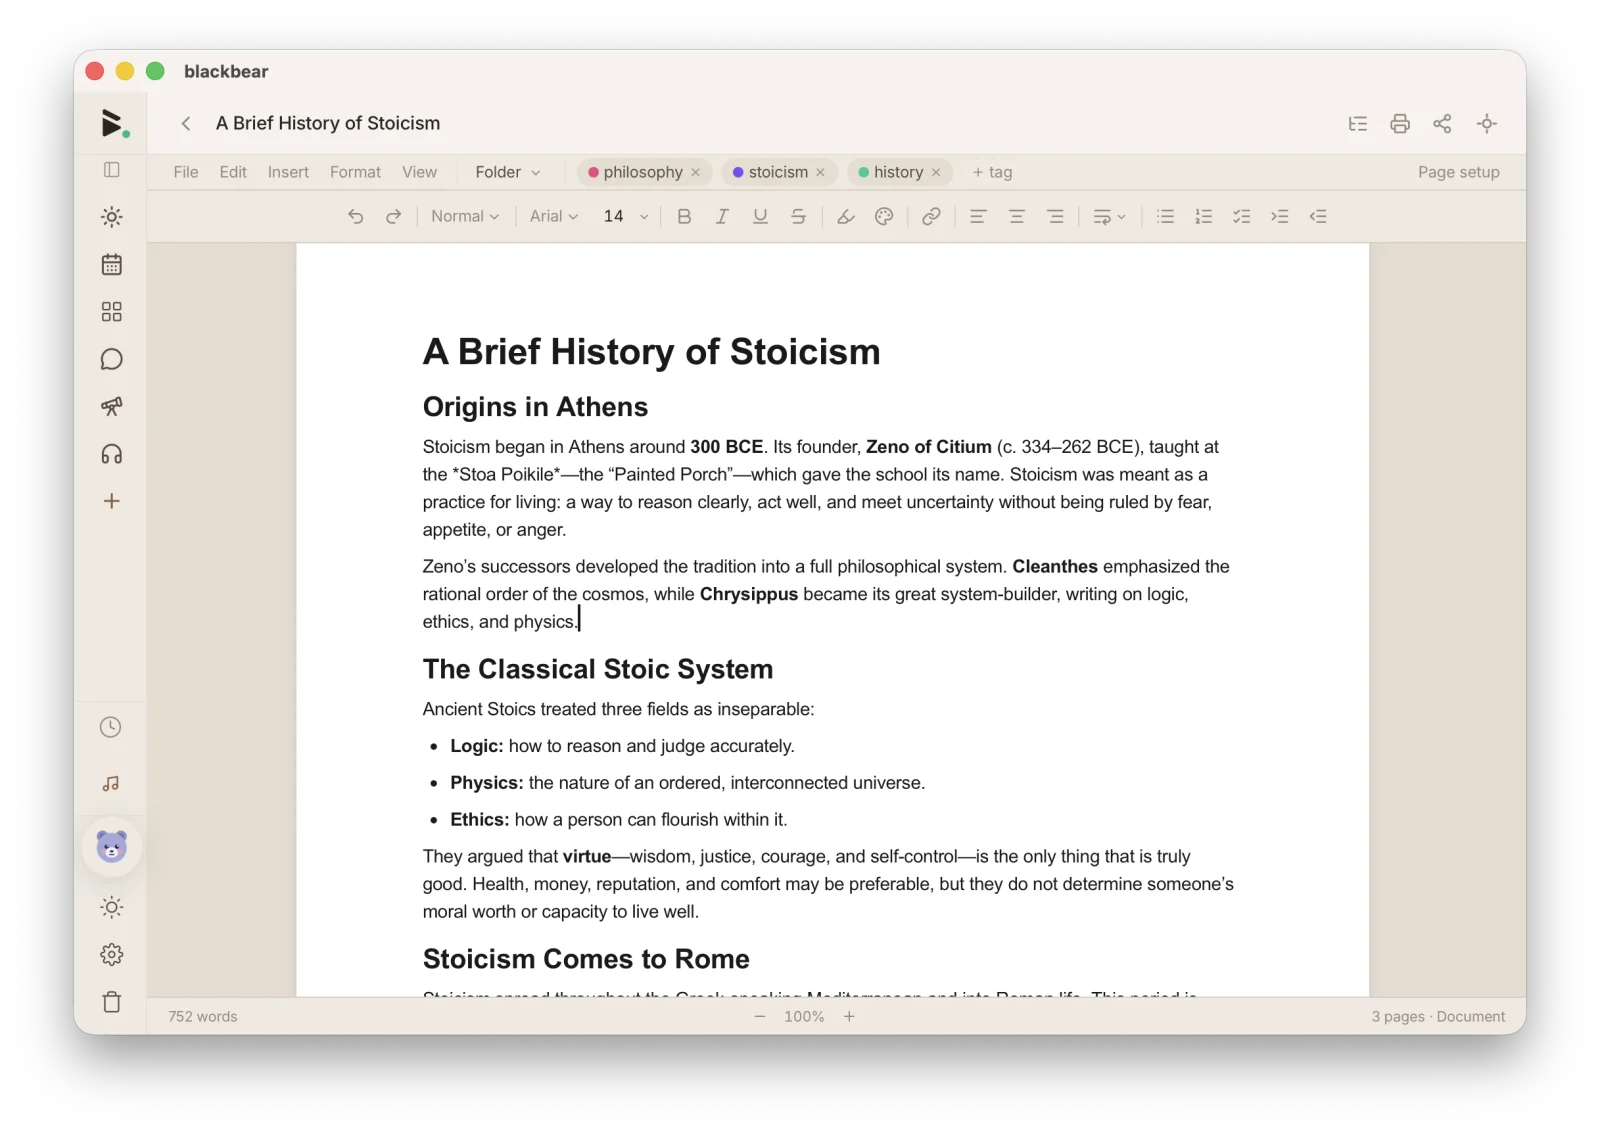Zoom in with plus button

click(849, 1016)
